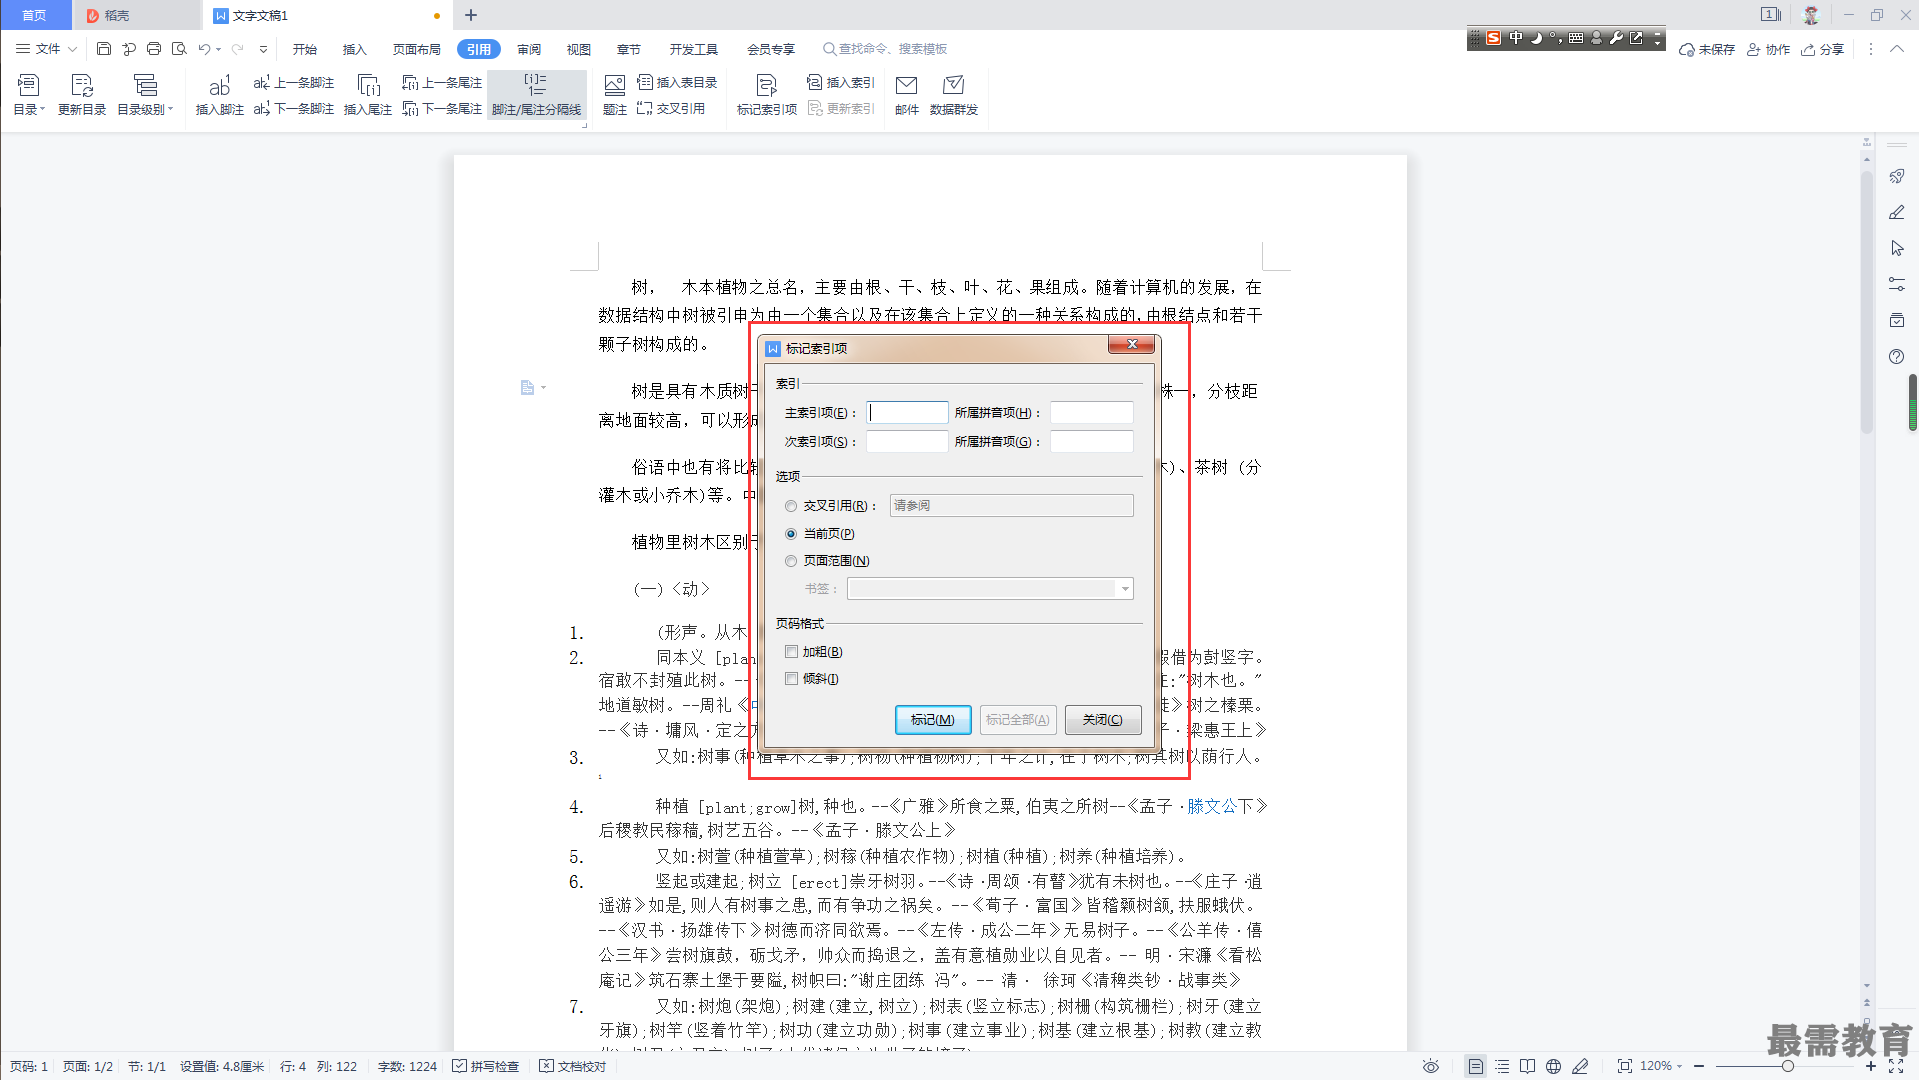Expand the footnote group dialog launcher
1919x1080 pixels.
click(x=583, y=126)
